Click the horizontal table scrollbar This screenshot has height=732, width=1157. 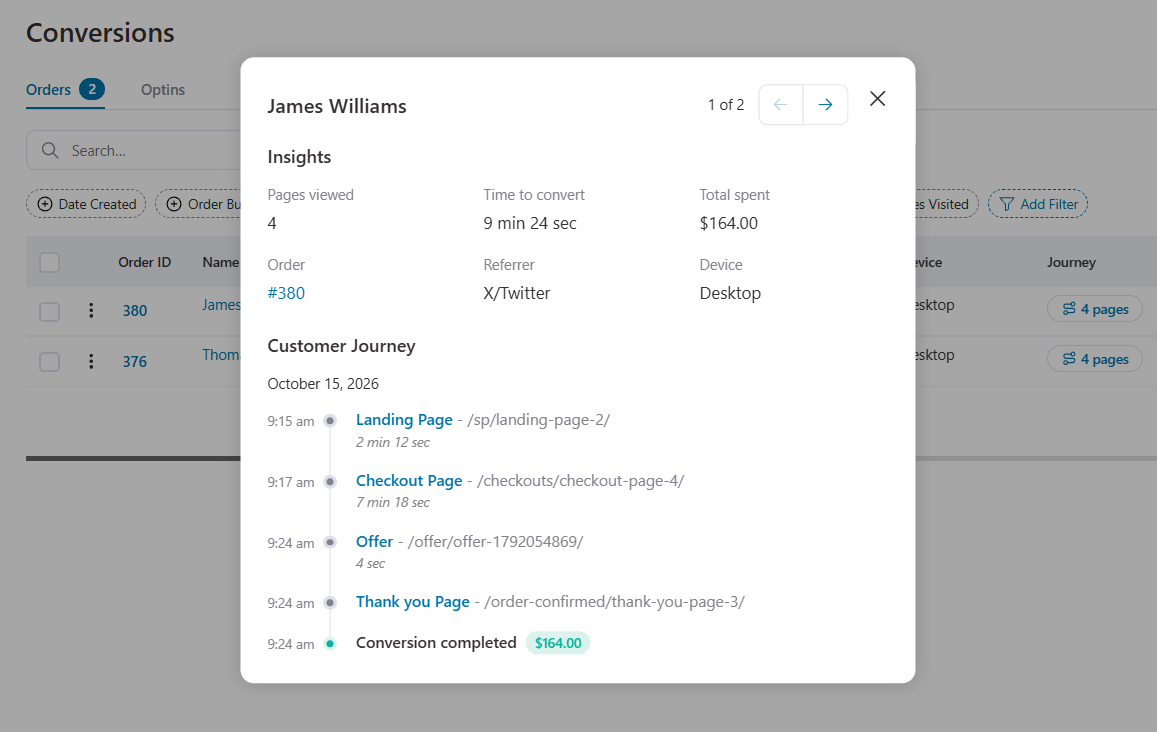(133, 458)
